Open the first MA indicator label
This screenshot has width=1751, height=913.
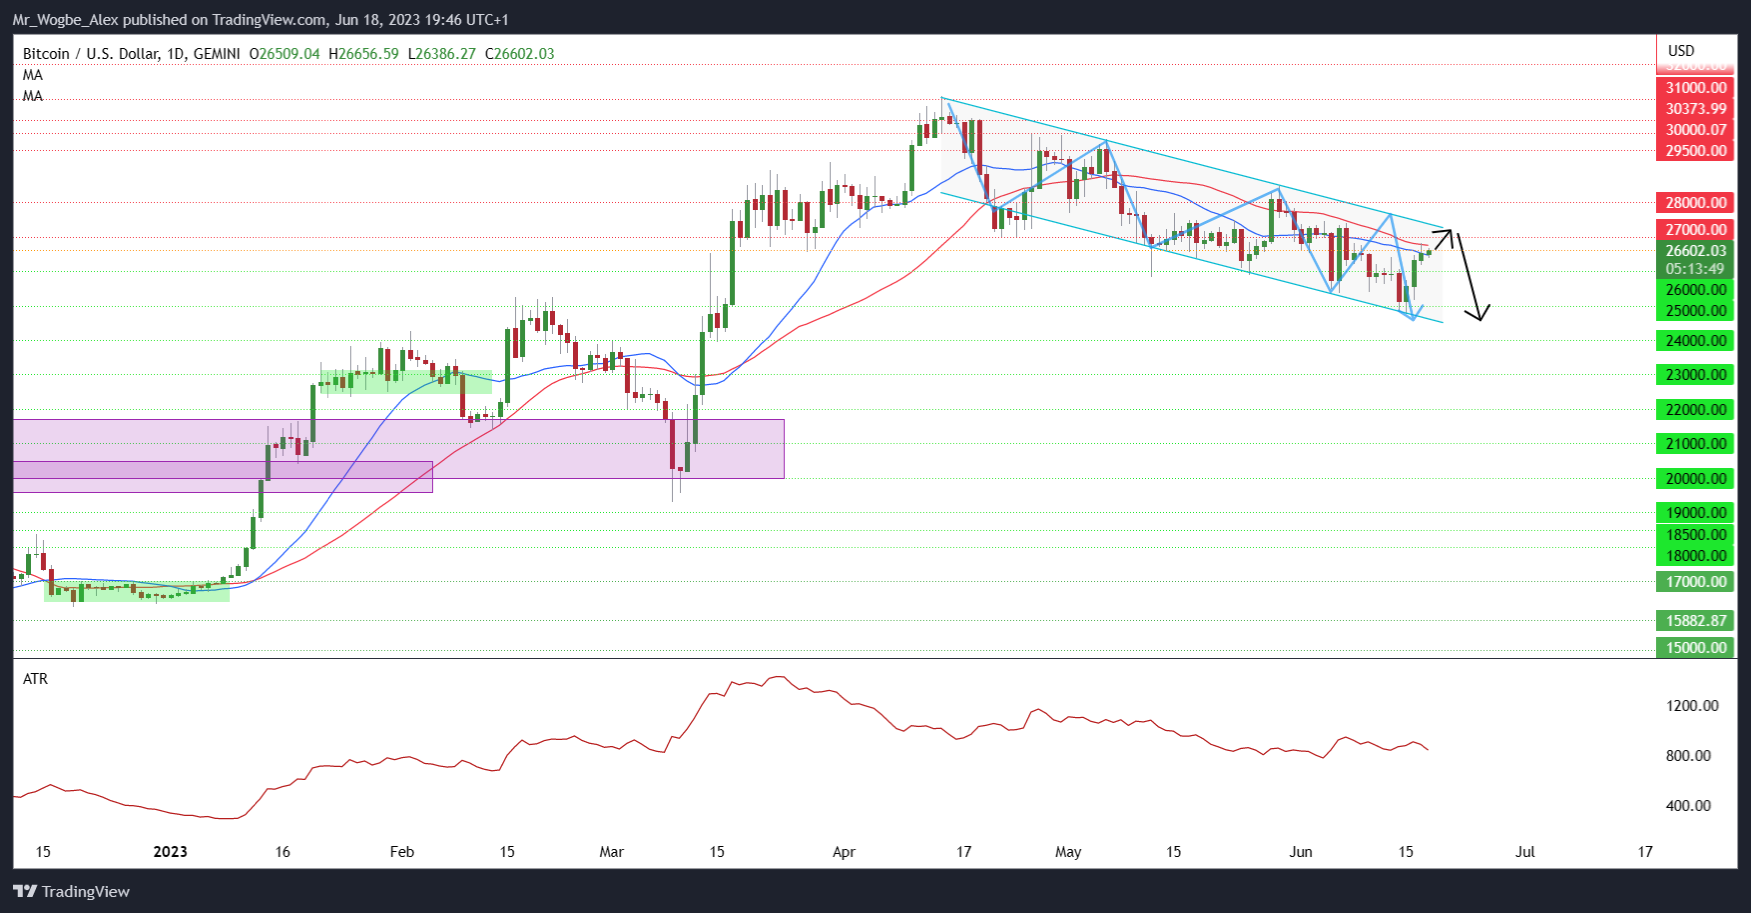(x=33, y=75)
